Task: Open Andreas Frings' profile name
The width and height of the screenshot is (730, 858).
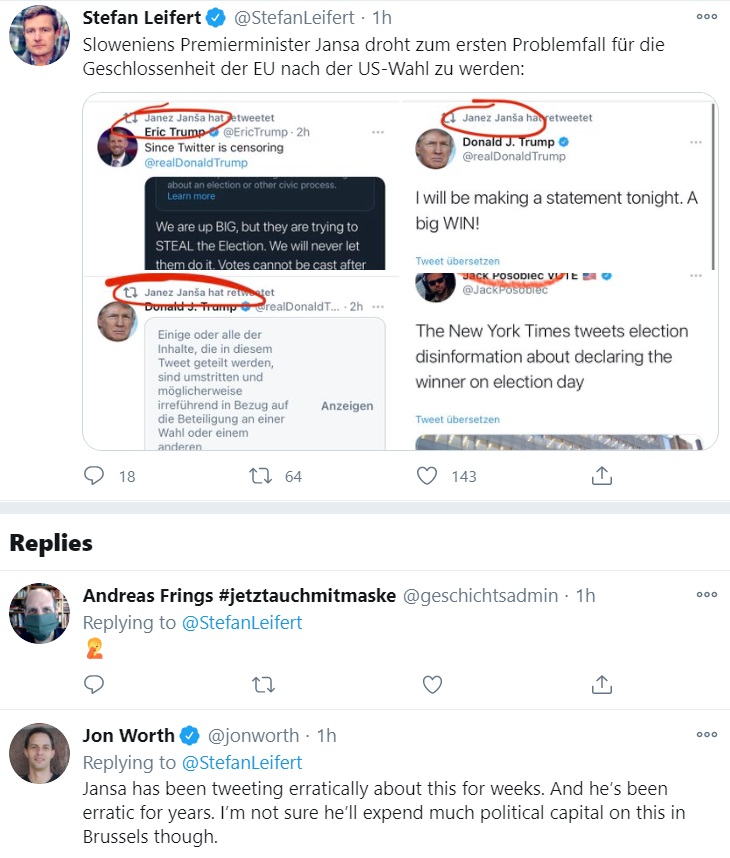Action: 239,595
